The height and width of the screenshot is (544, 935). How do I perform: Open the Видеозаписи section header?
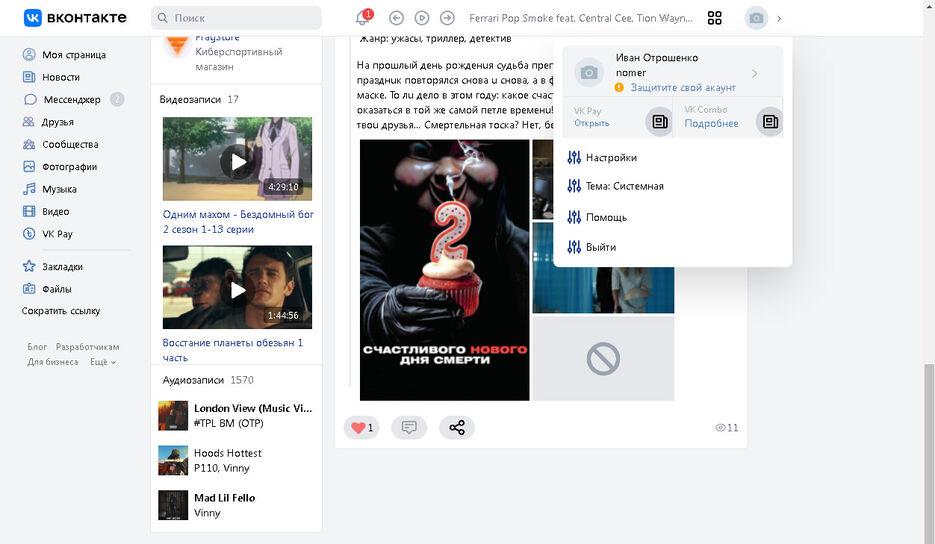[x=199, y=100]
